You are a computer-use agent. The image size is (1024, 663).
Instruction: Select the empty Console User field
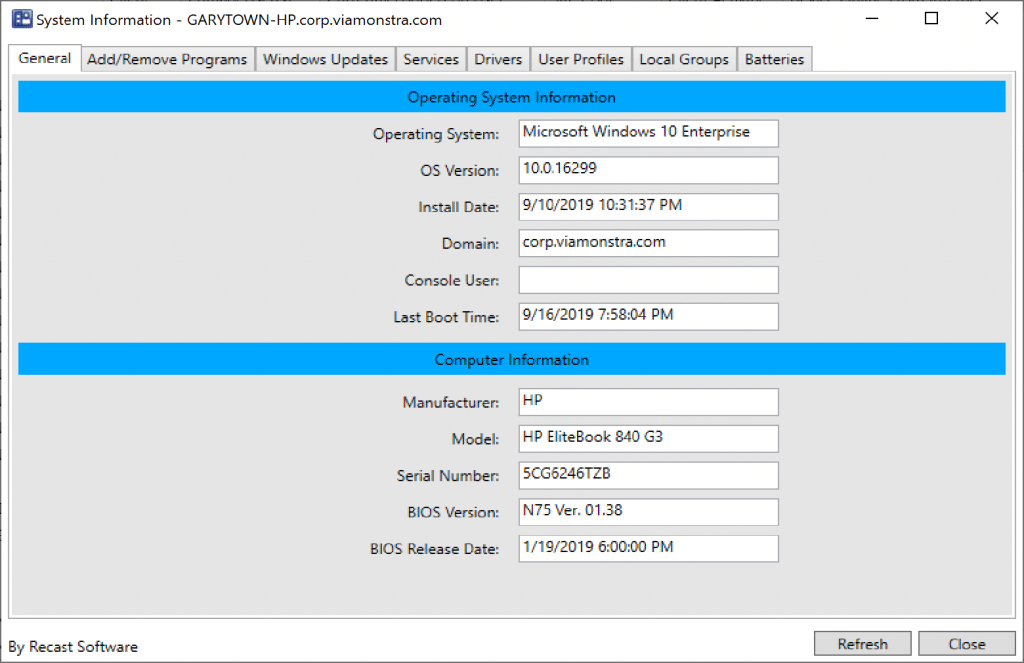648,280
